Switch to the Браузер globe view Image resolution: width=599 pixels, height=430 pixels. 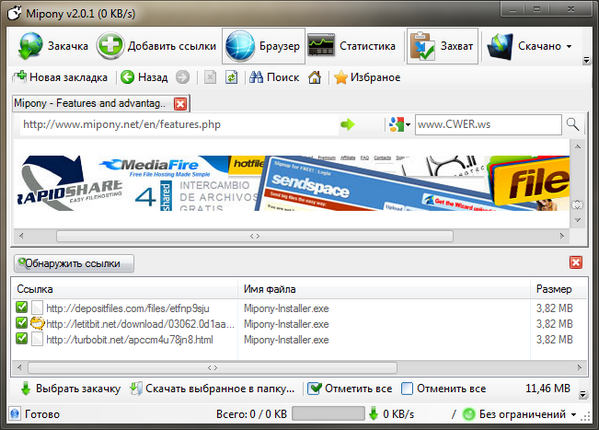click(264, 46)
